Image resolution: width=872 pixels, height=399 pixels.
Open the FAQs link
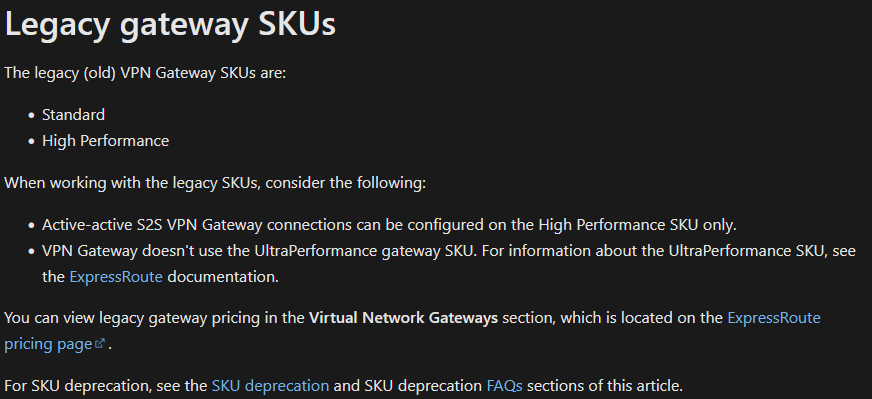[504, 386]
